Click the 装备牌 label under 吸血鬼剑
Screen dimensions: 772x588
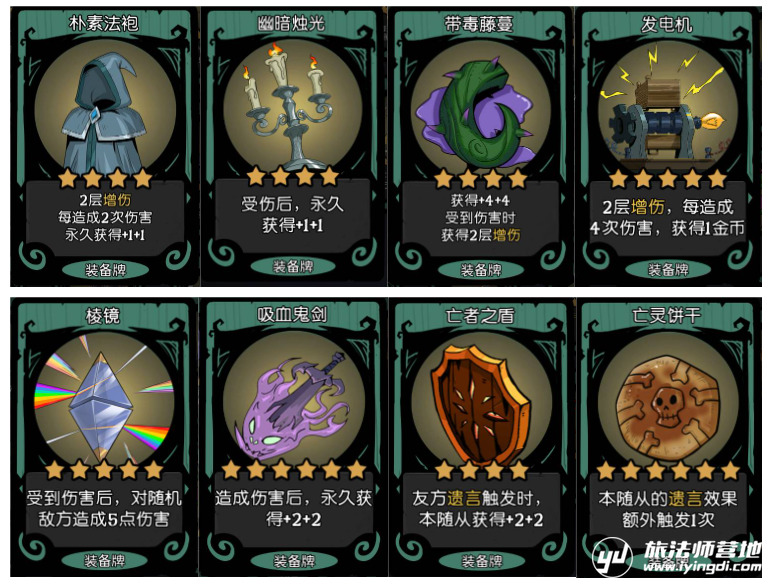click(x=294, y=560)
